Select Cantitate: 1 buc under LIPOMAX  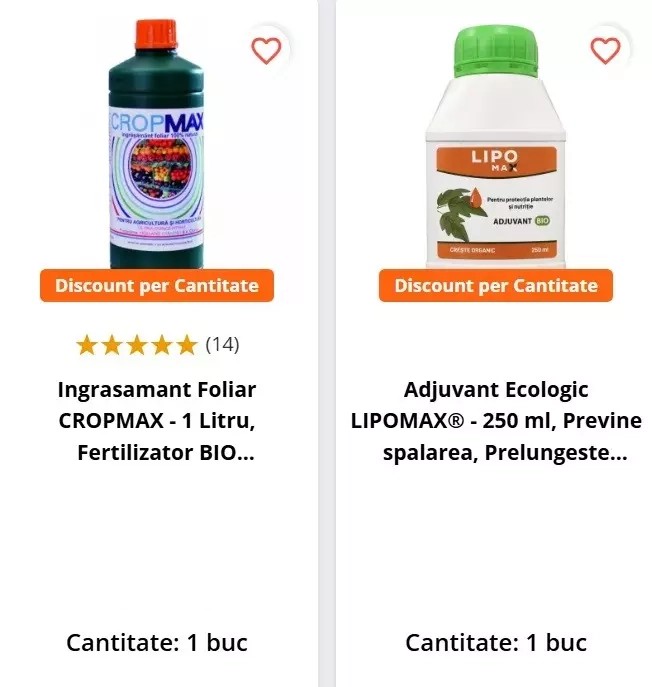point(496,643)
